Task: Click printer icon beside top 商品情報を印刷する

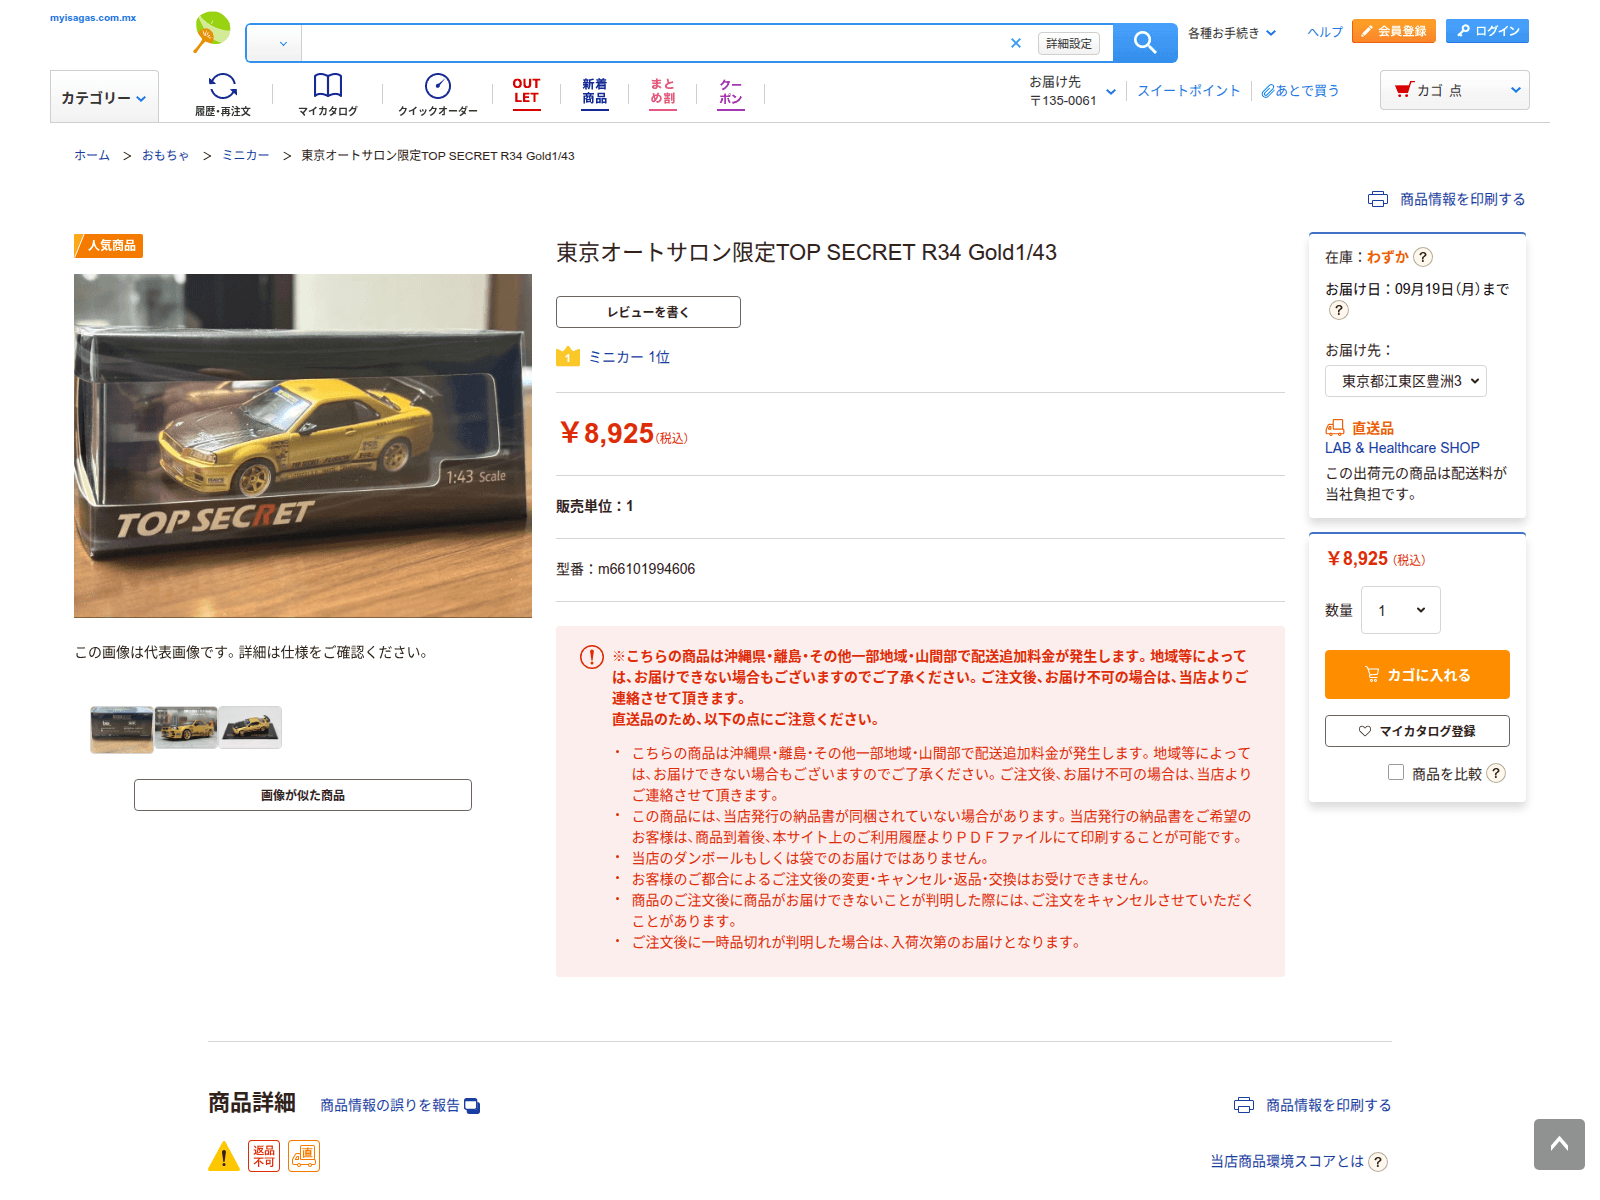Action: [1378, 199]
